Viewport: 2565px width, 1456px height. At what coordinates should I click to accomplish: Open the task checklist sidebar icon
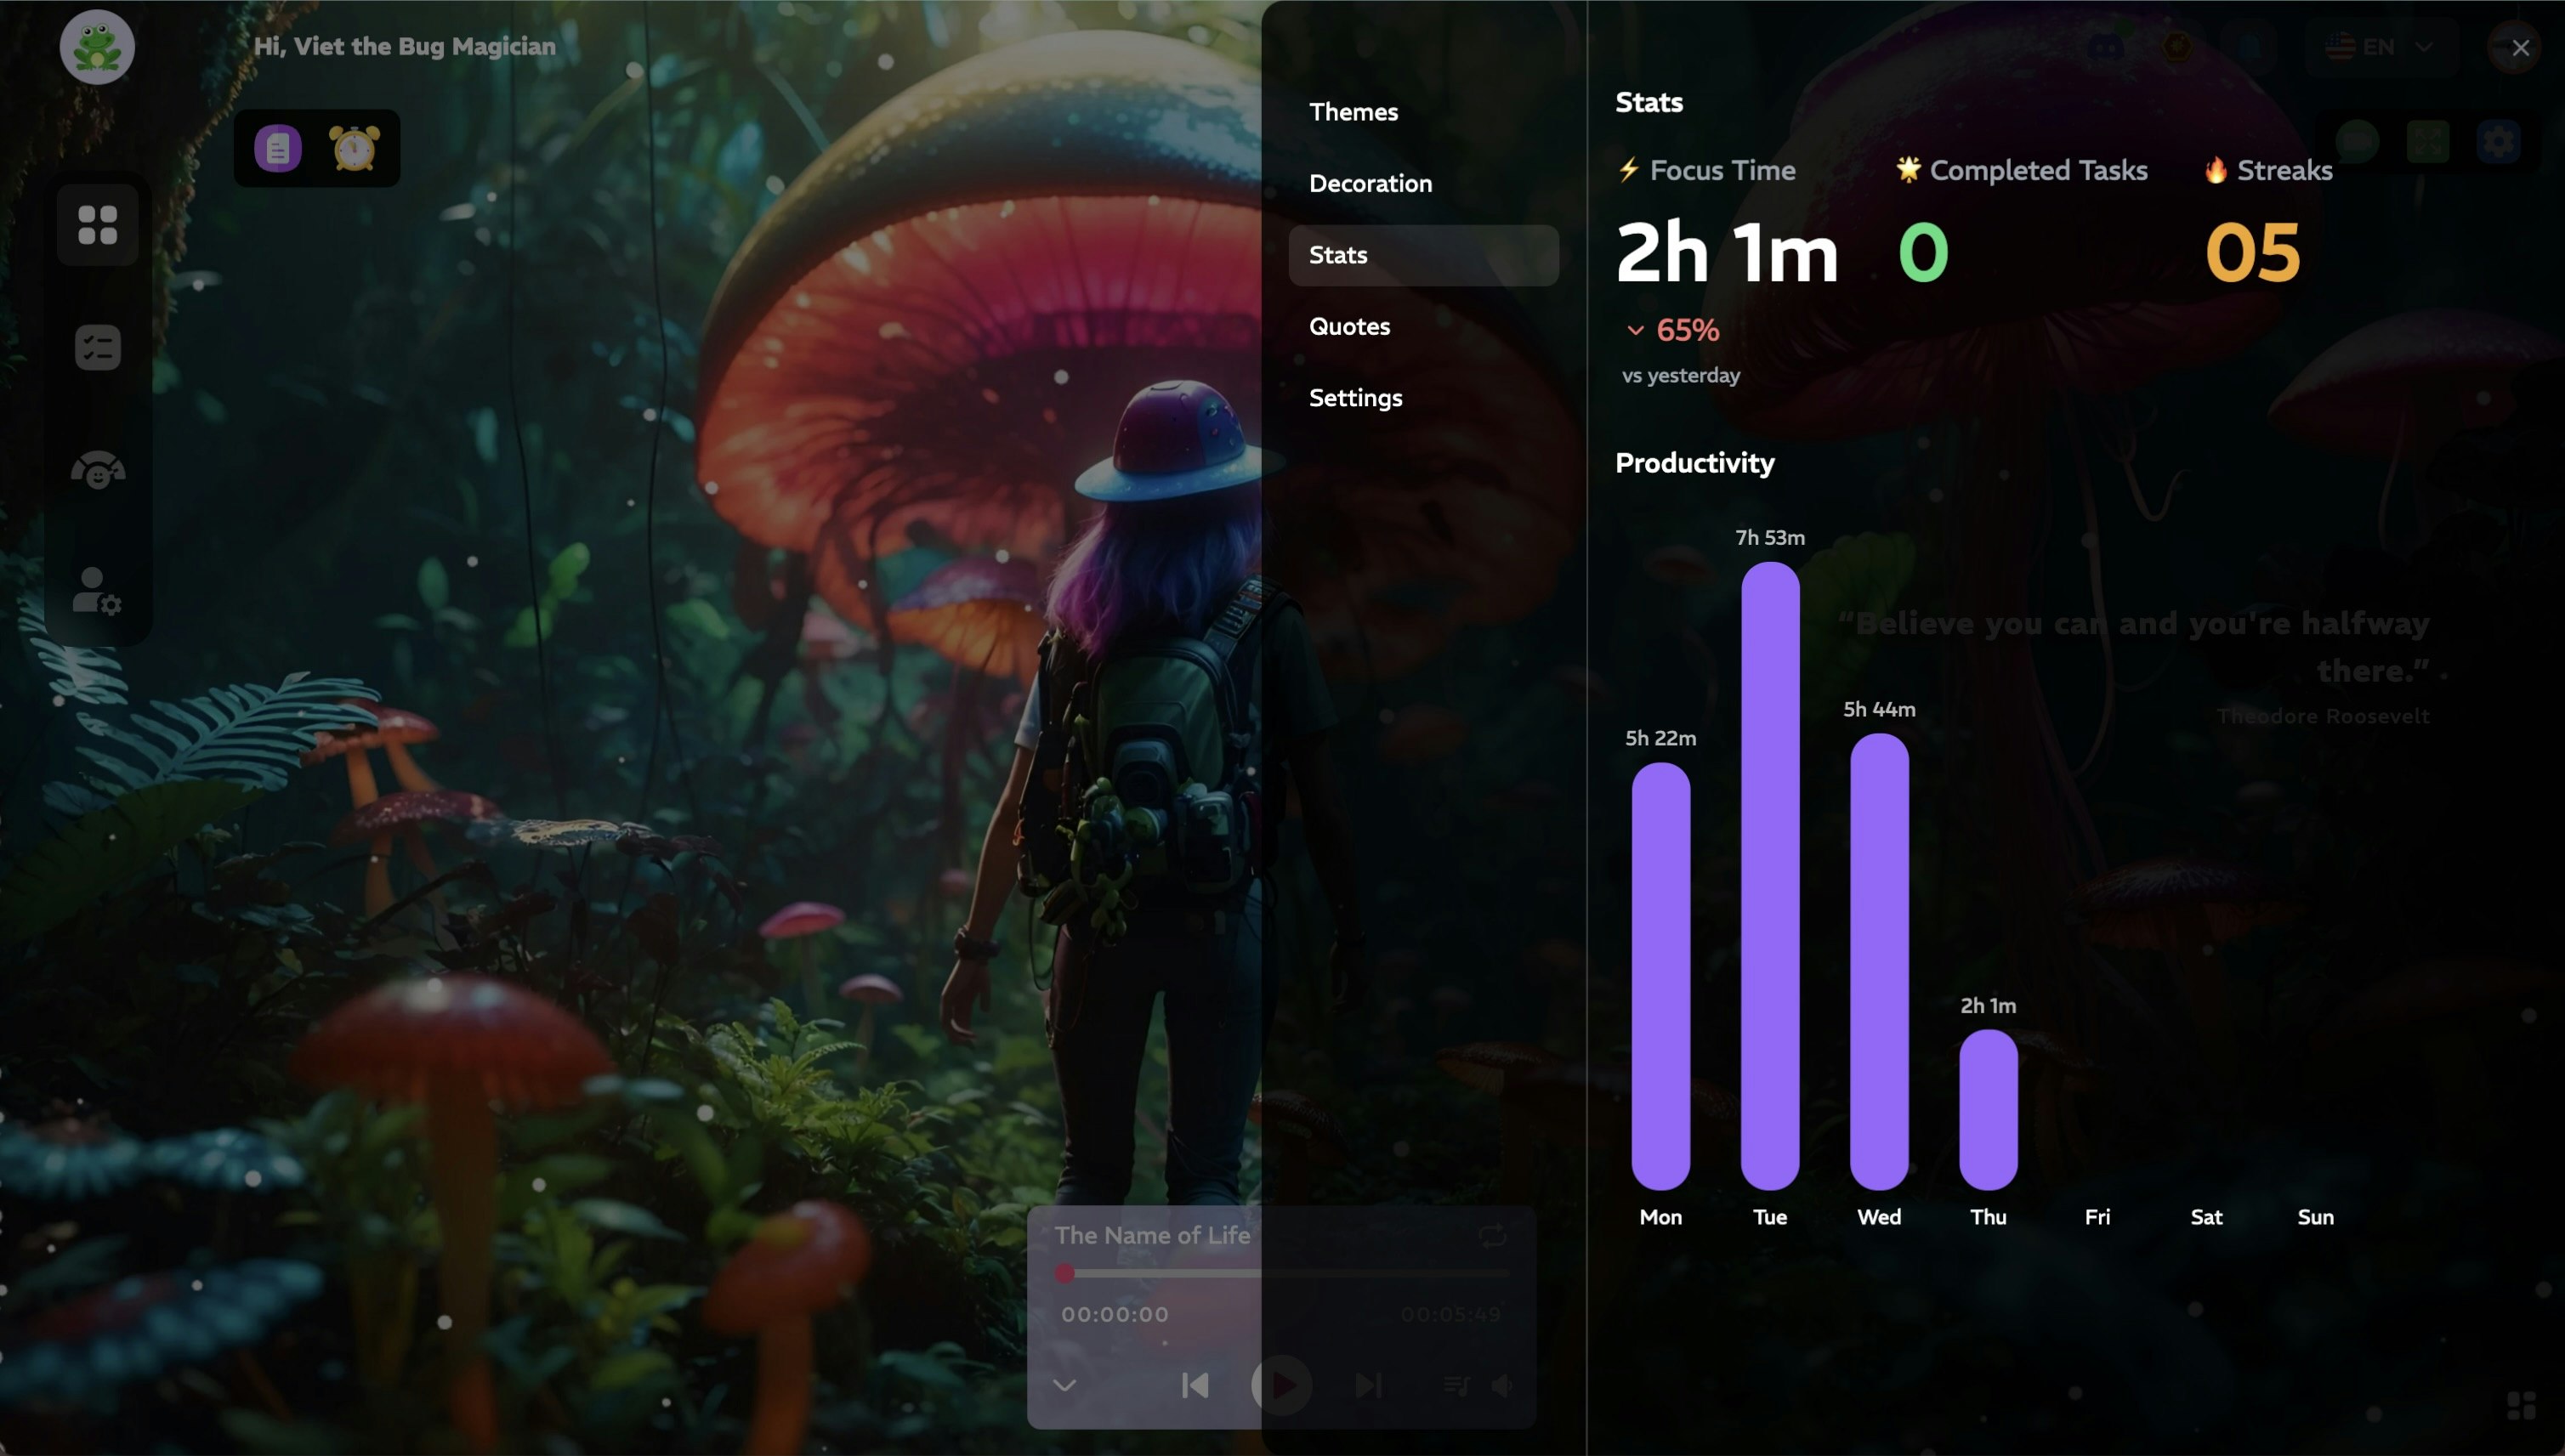98,347
